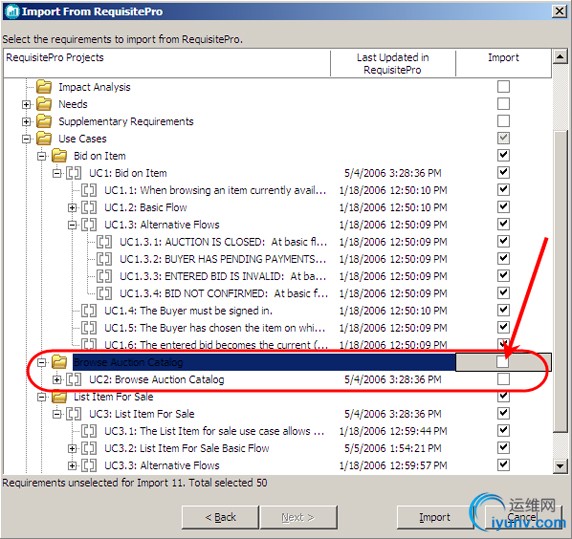This screenshot has height=539, width=572.
Task: Click the Use Cases folder icon
Action: tap(44, 138)
